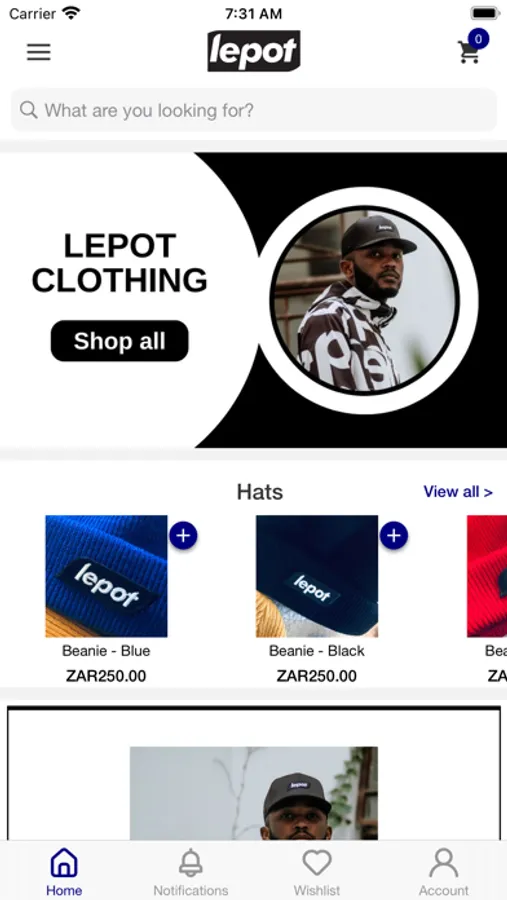Select the Beanie - Blue product name
507x900 pixels.
(x=106, y=651)
